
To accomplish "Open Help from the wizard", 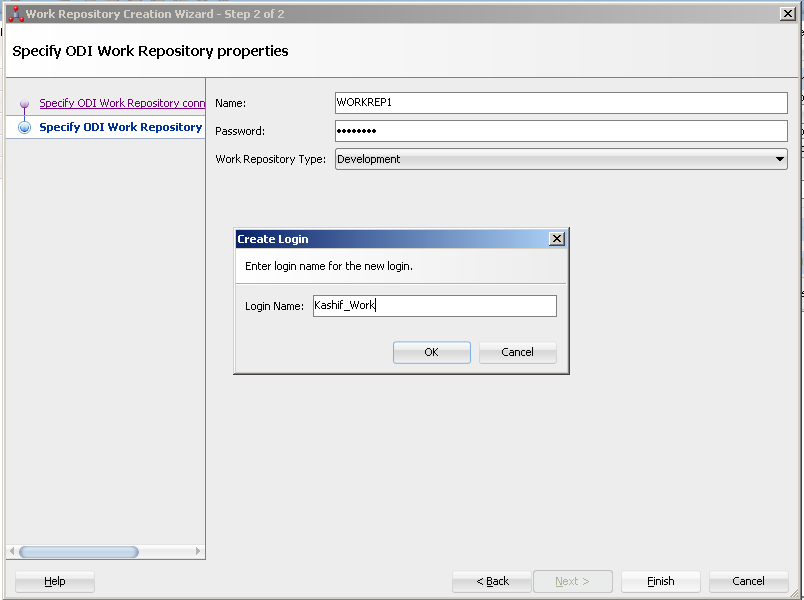I will [x=54, y=581].
